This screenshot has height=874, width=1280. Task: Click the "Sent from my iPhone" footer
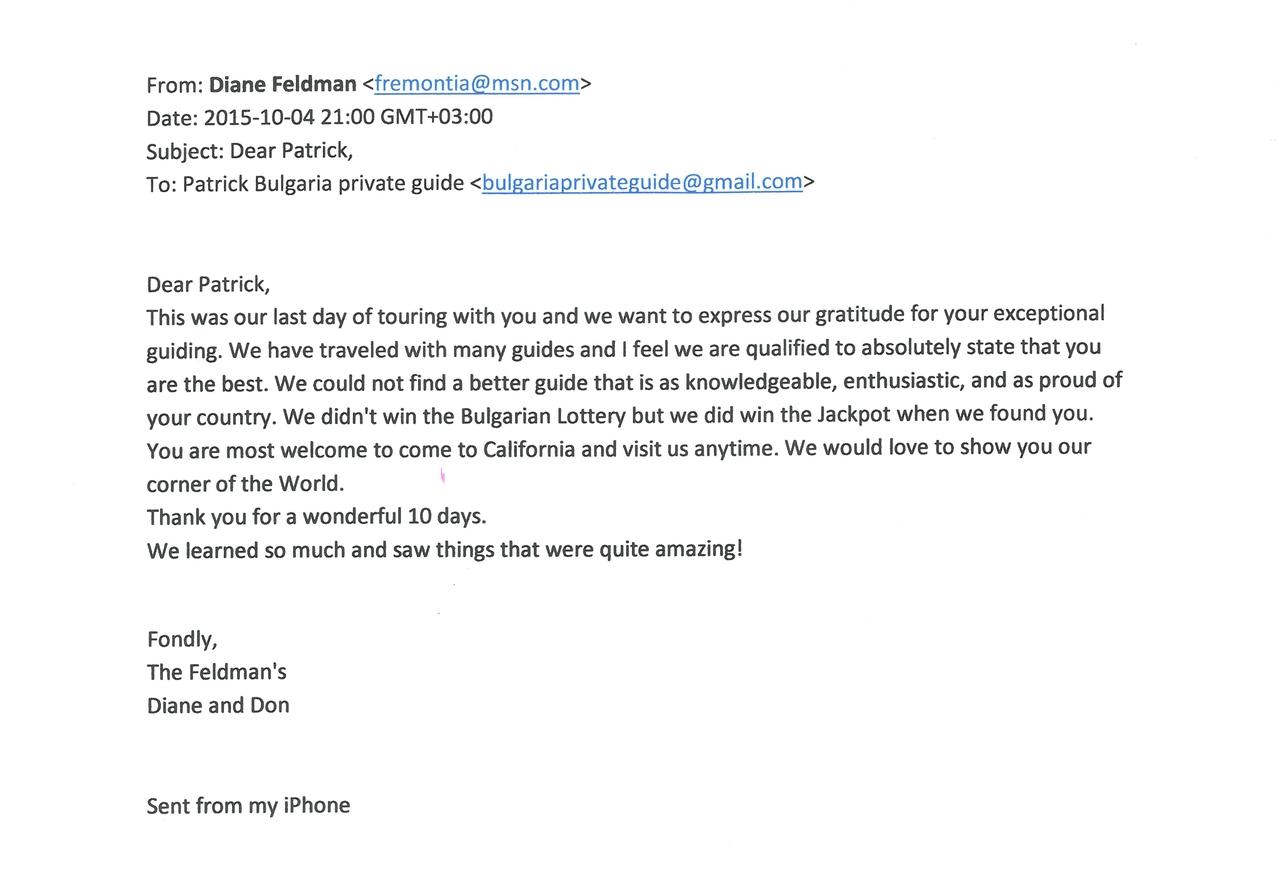(248, 806)
